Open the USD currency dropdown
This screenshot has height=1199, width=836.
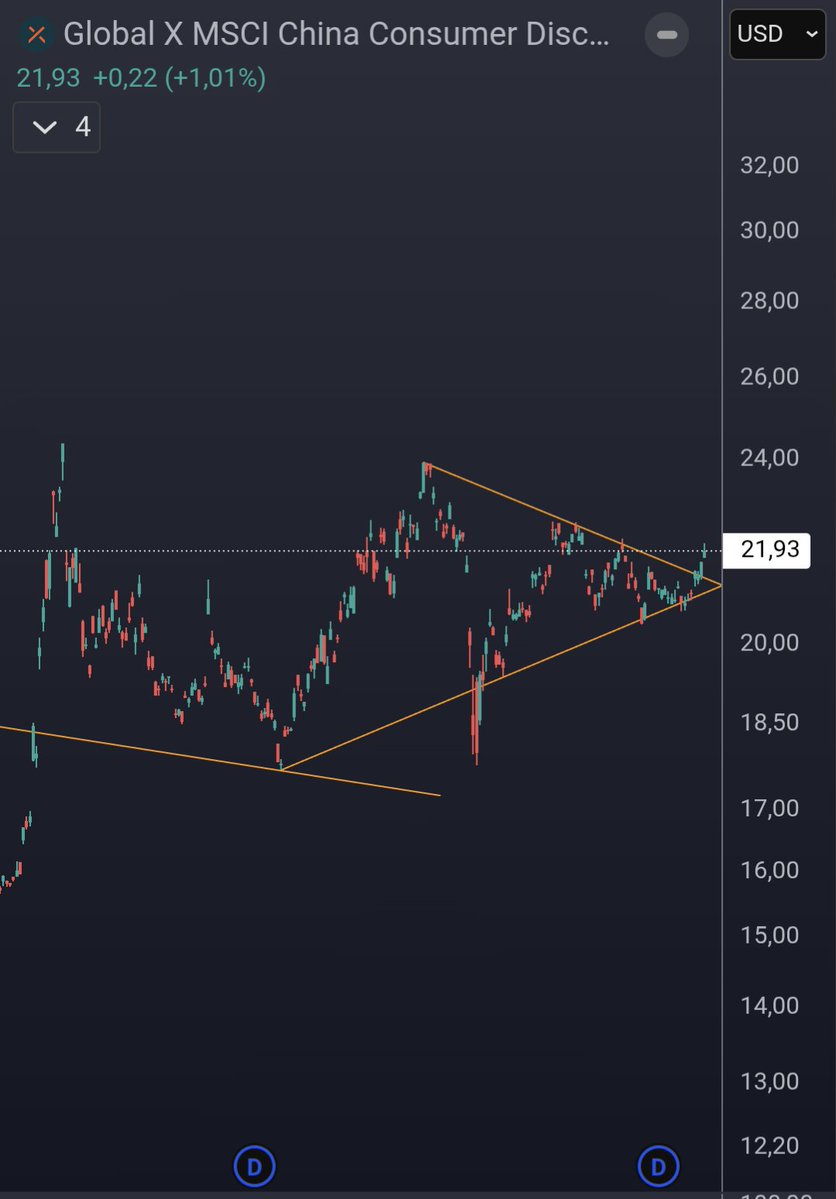pos(777,34)
